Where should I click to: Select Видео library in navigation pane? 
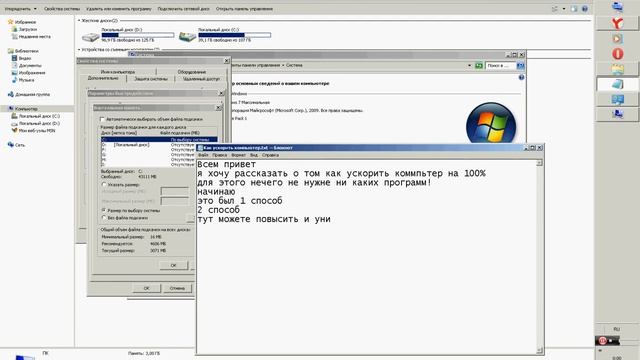[25, 58]
